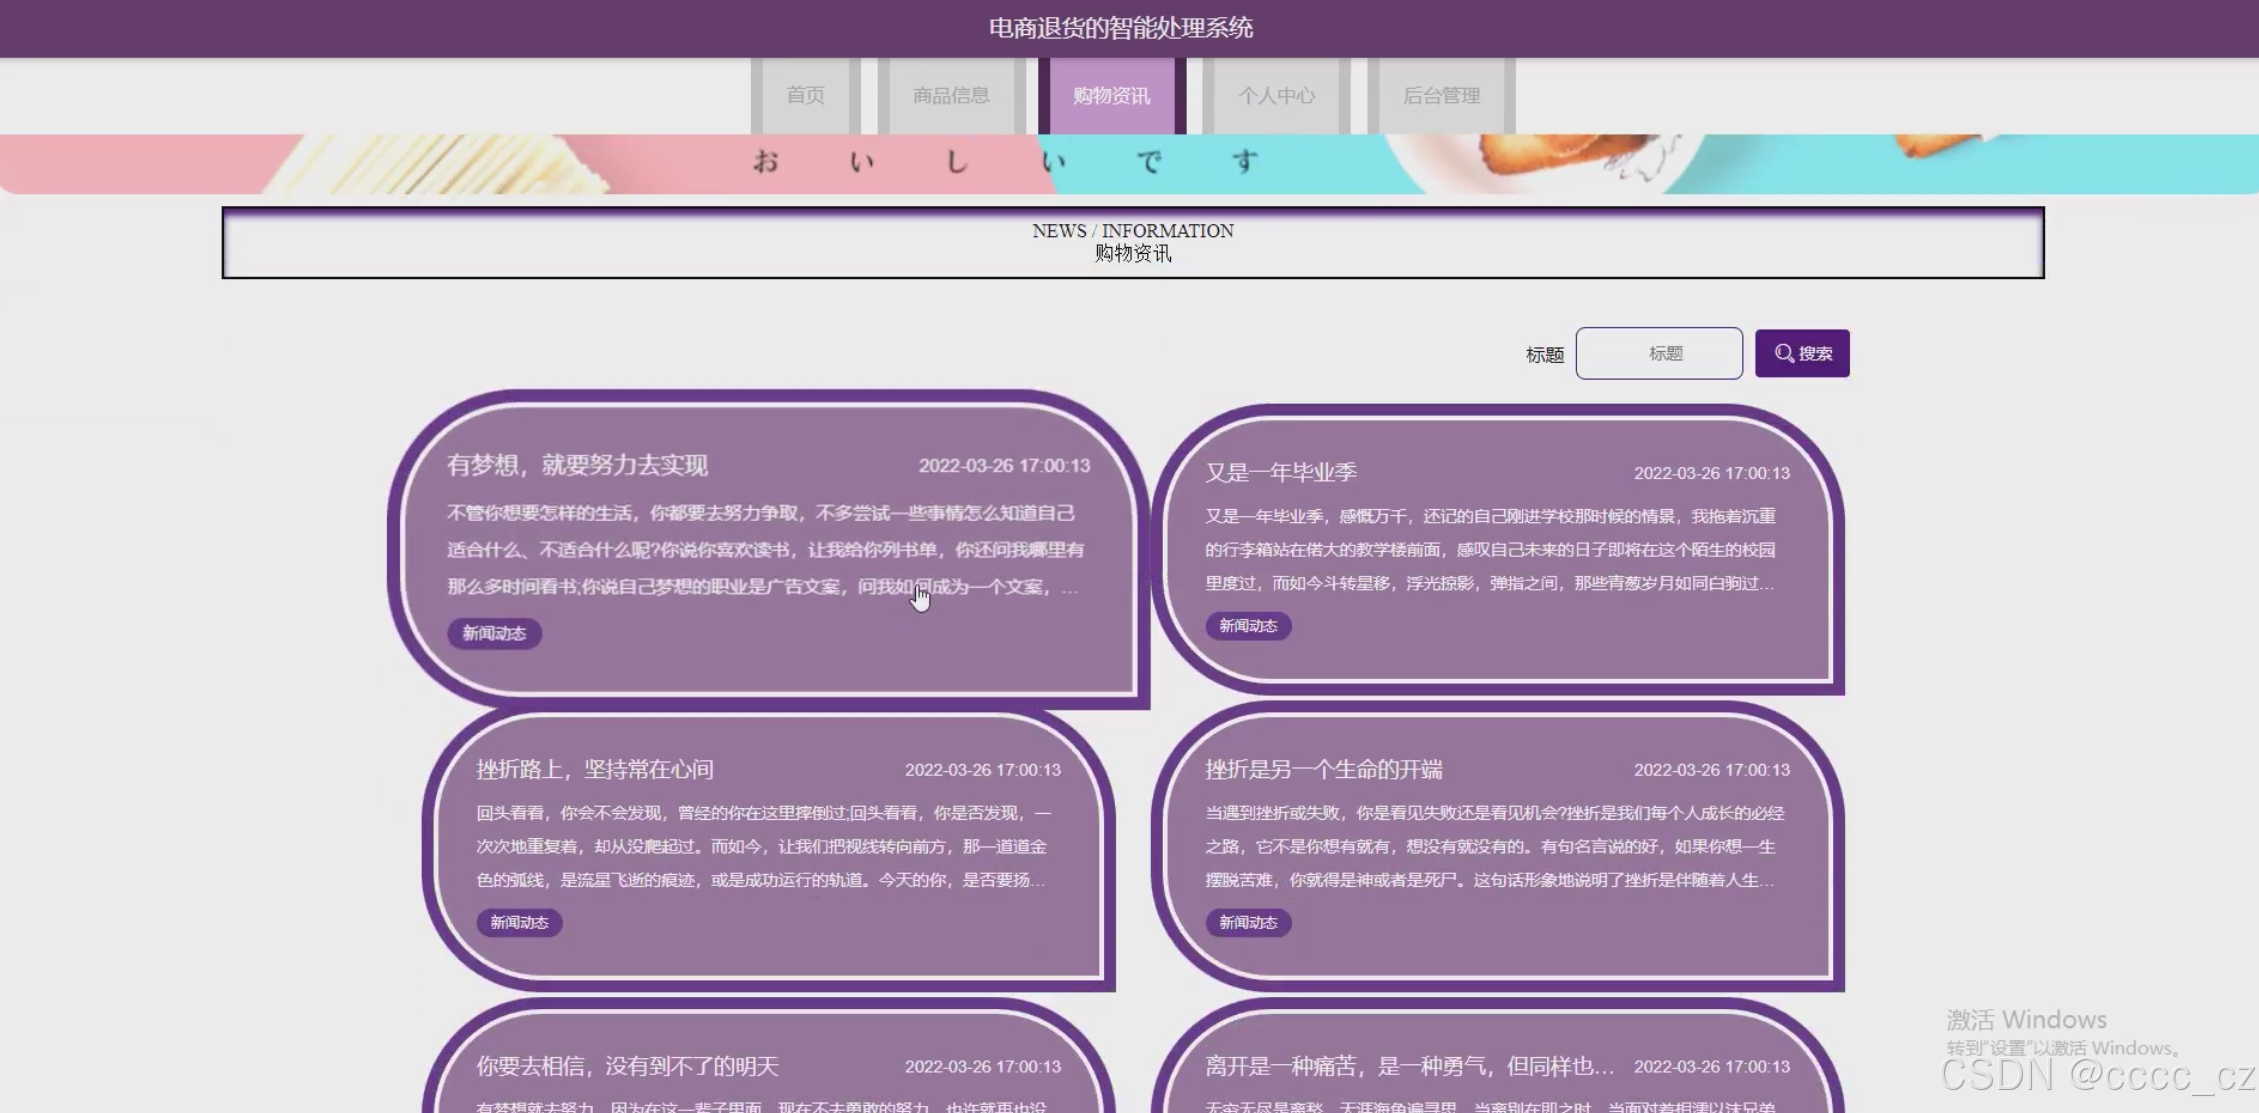This screenshot has height=1113, width=2259.
Task: Select the 购物资讯 tab
Action: point(1111,96)
